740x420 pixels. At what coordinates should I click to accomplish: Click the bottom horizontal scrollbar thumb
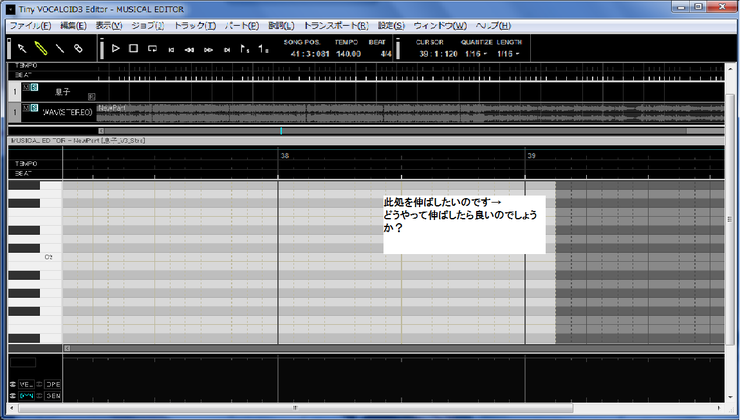click(x=295, y=408)
